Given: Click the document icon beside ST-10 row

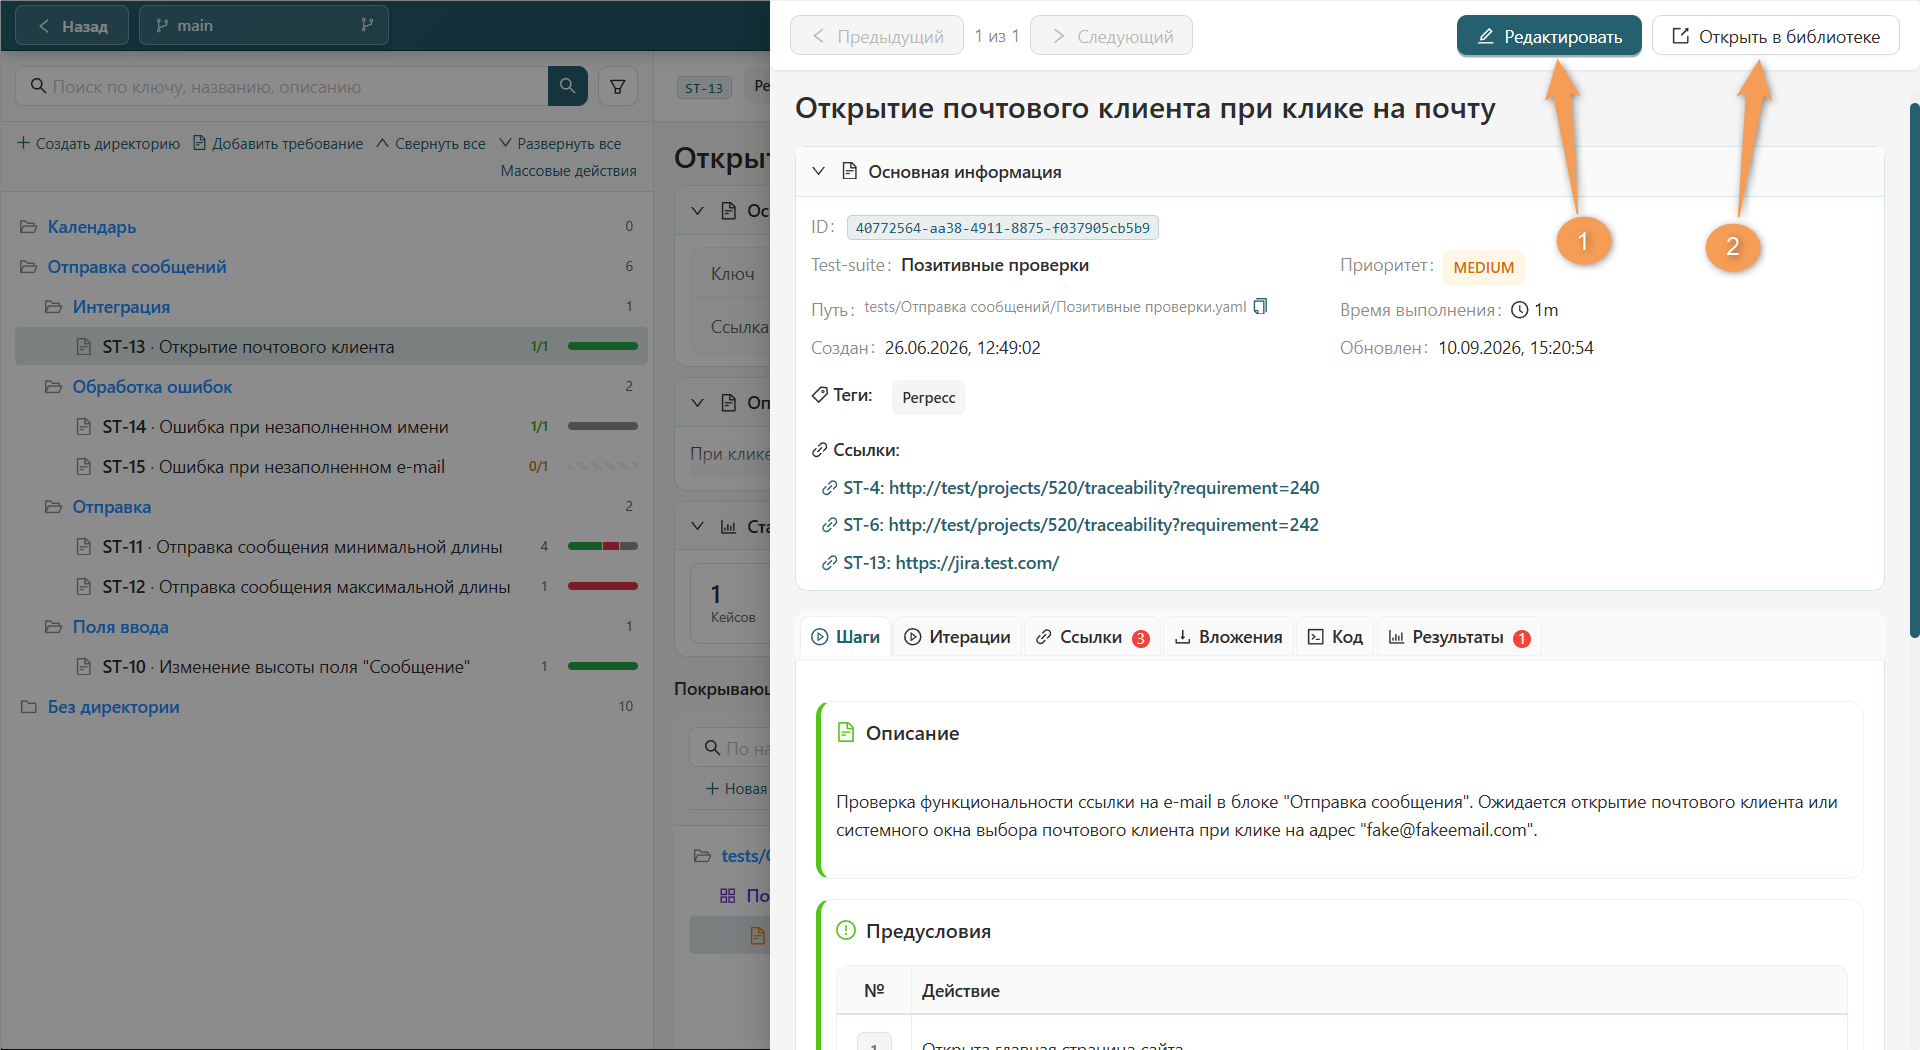Looking at the screenshot, I should (84, 667).
